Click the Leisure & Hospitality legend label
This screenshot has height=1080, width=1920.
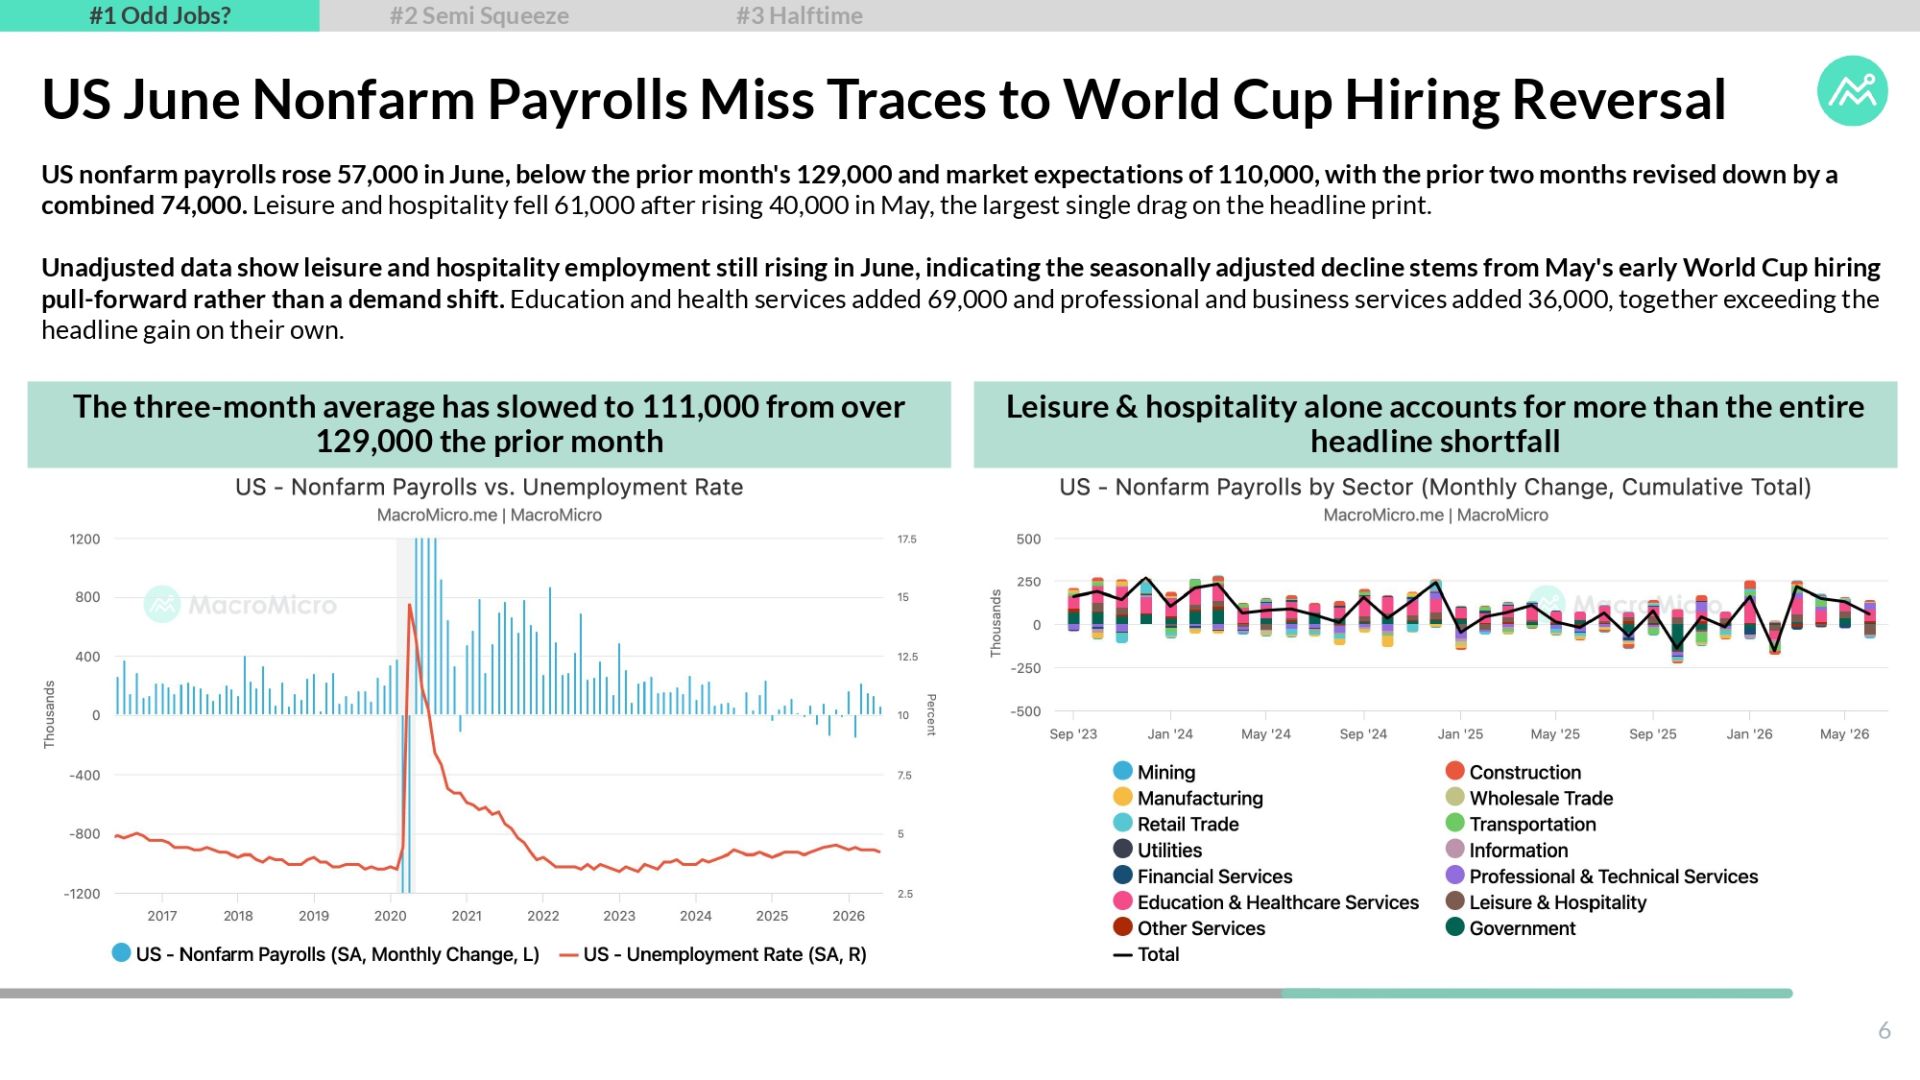pos(1557,902)
